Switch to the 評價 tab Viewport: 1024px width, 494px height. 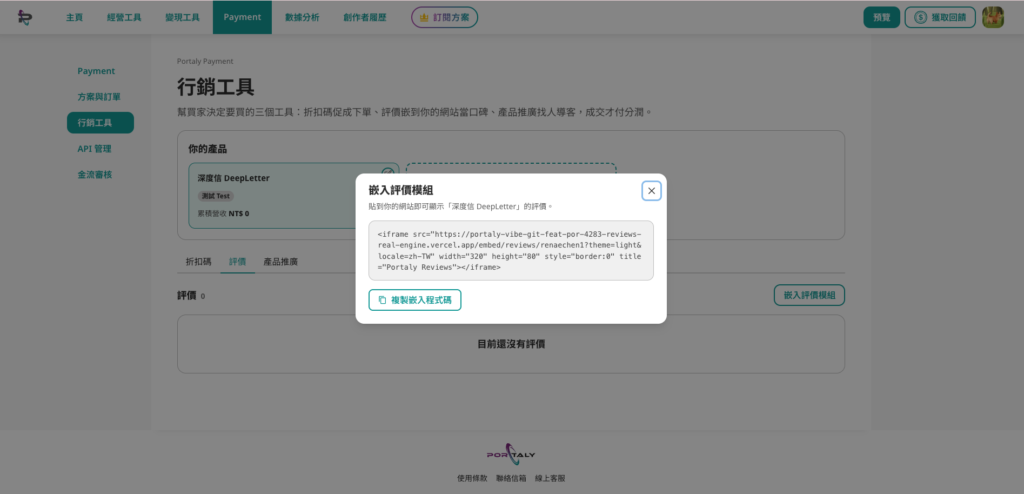pos(238,261)
